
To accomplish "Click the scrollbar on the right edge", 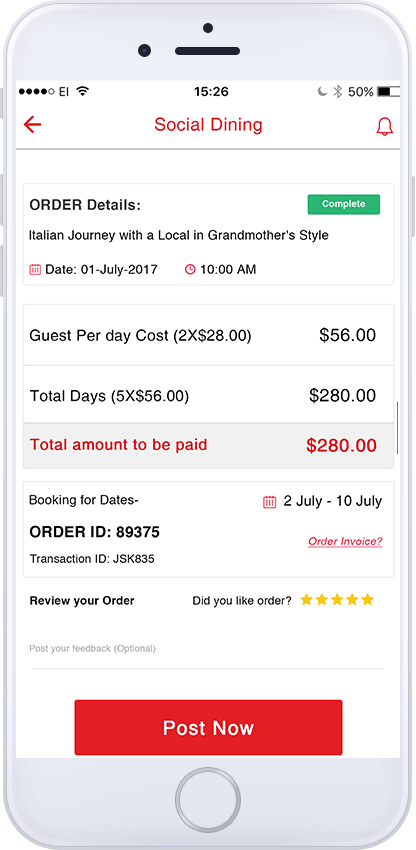I will [x=398, y=428].
